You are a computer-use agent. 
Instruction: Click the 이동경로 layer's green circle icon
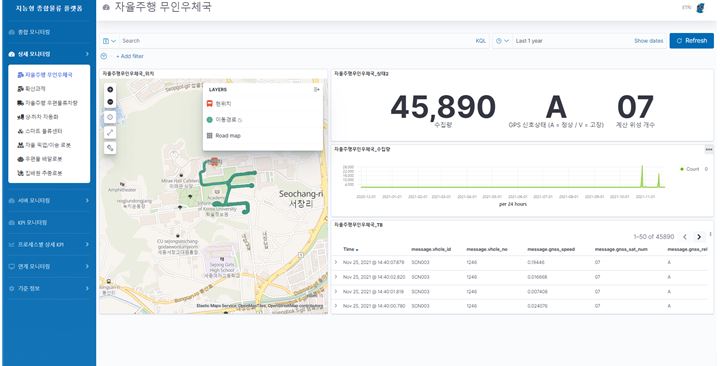click(209, 119)
